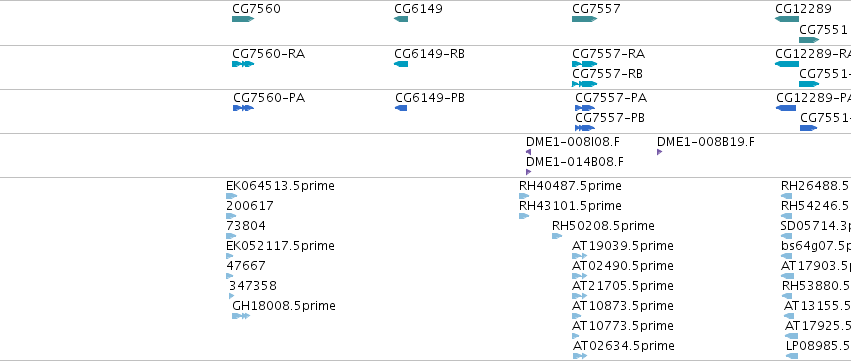Click the CG7557-RB transcript glyph
Image resolution: width=851 pixels, height=361 pixels.
tap(584, 84)
